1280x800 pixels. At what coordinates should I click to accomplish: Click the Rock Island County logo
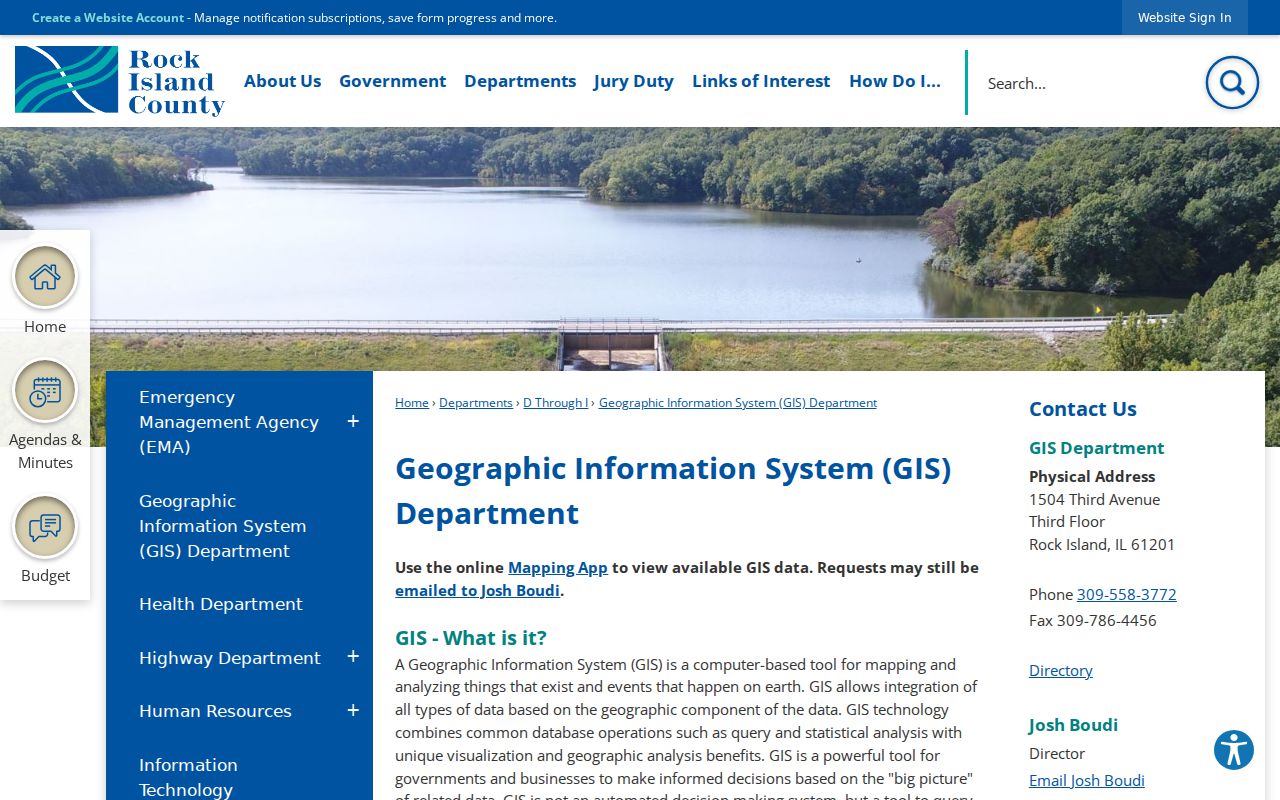point(120,81)
